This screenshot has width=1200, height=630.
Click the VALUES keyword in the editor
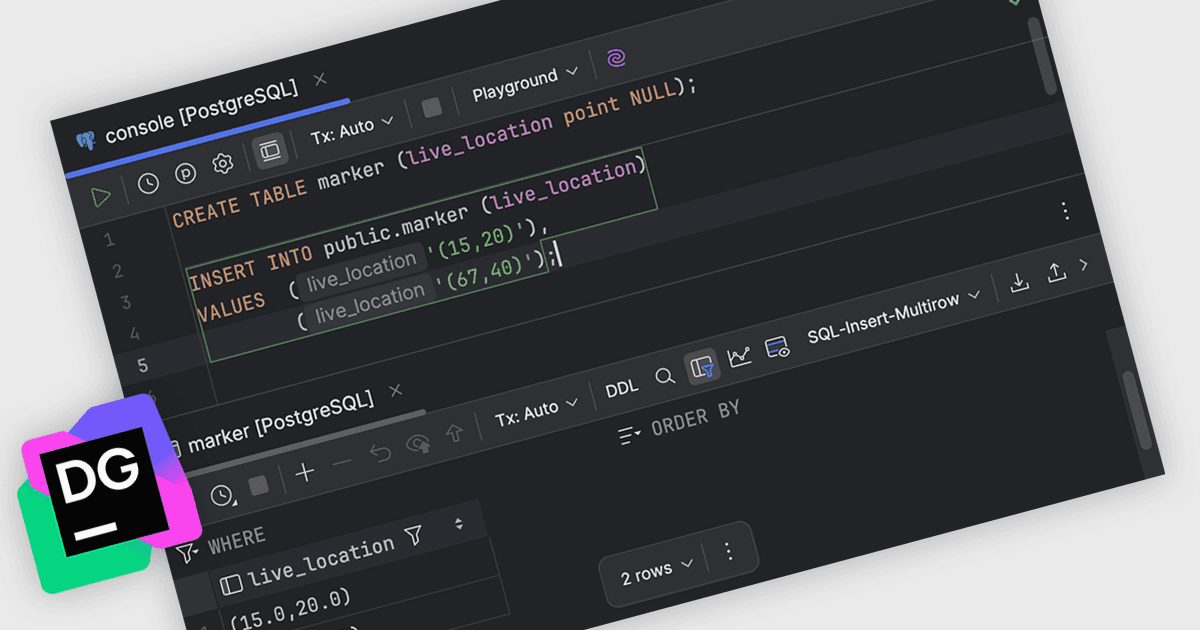231,306
